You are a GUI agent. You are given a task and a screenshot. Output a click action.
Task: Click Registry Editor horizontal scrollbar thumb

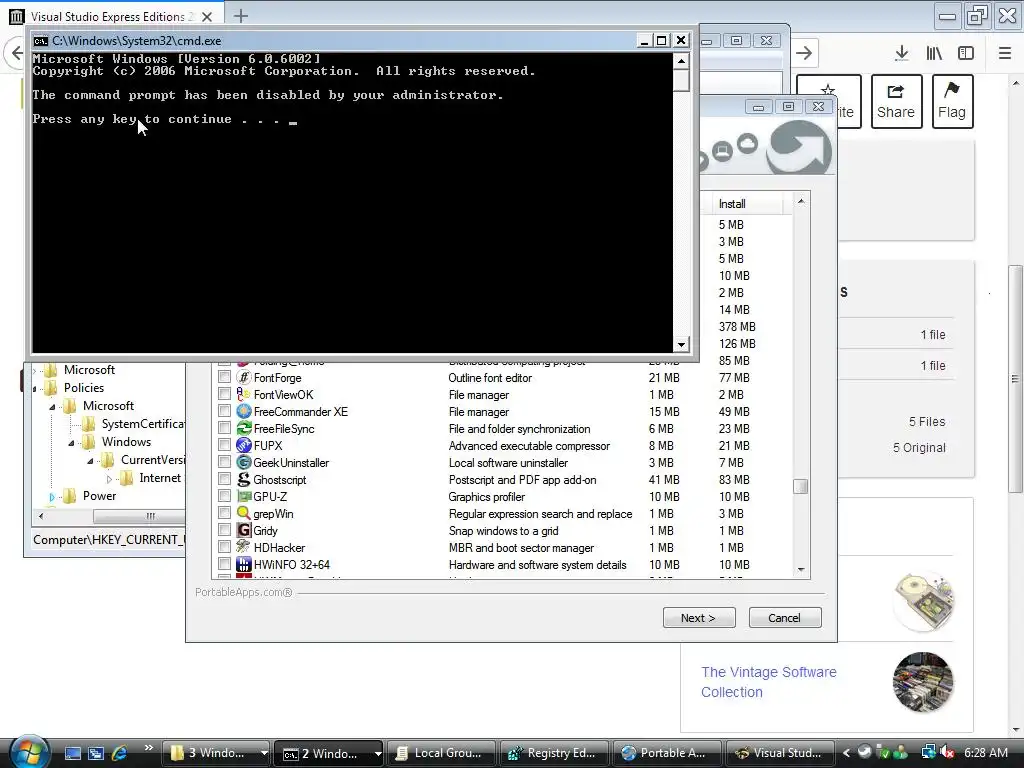coord(142,516)
